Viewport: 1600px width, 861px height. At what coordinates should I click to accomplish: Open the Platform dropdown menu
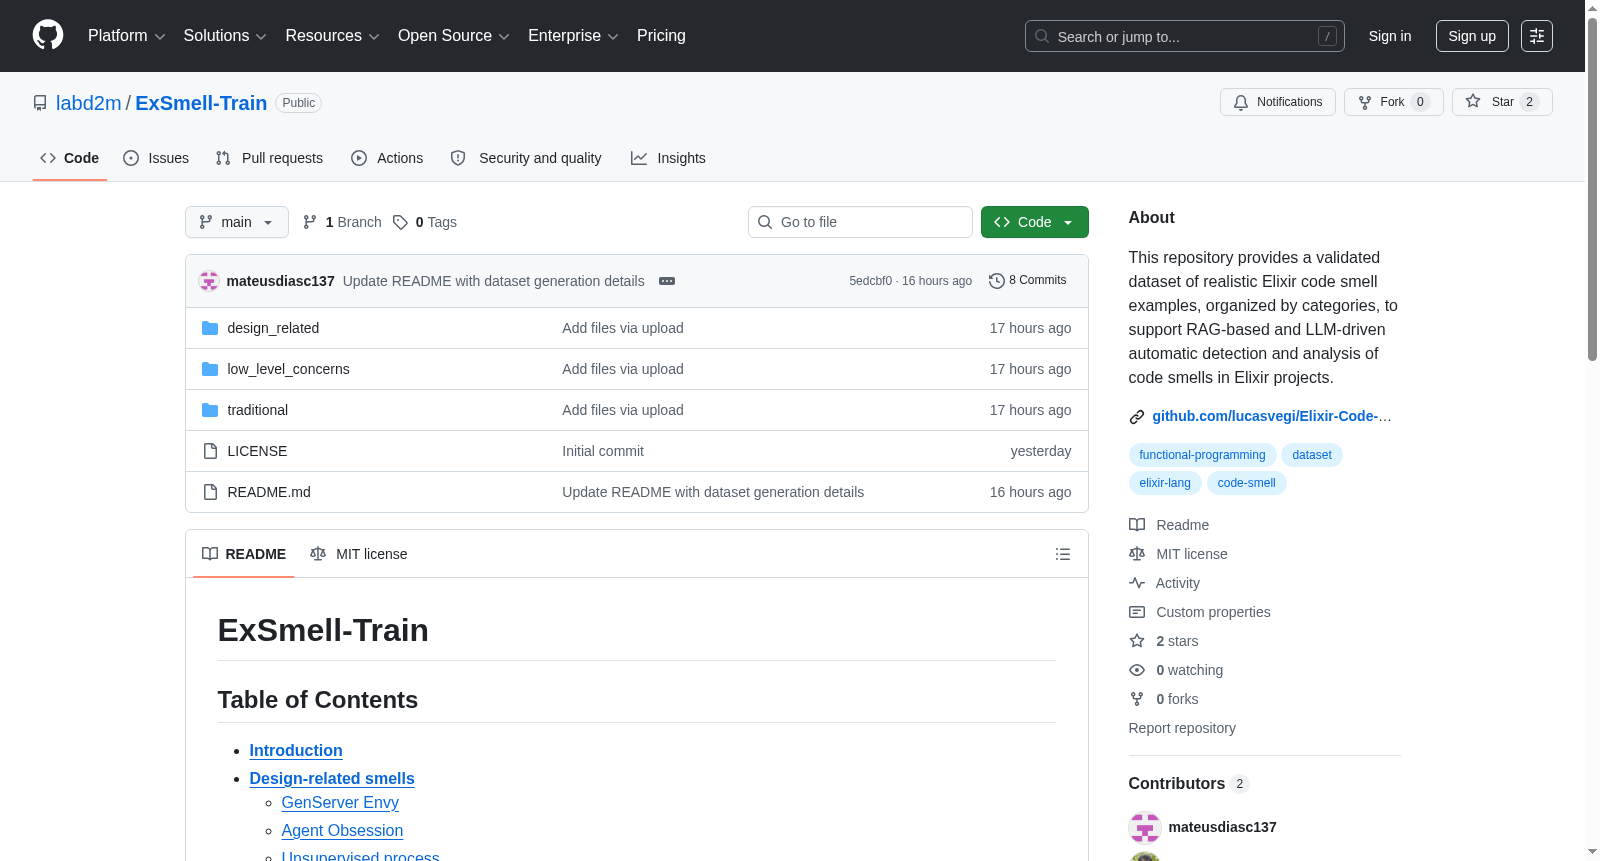(x=126, y=36)
